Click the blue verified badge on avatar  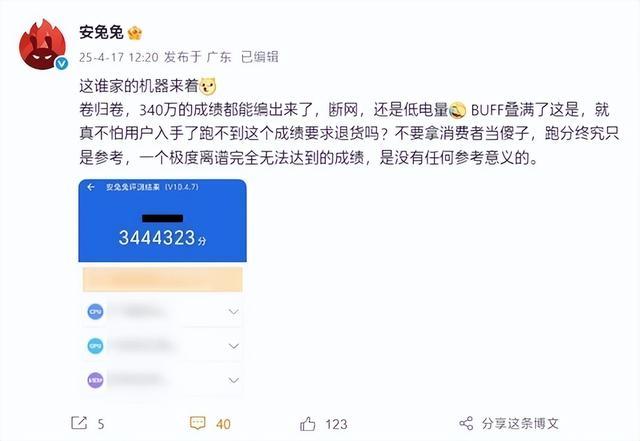coord(61,63)
